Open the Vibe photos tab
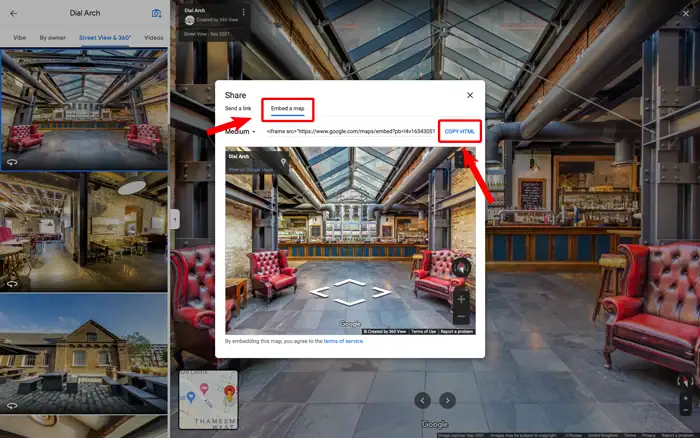 [19, 37]
